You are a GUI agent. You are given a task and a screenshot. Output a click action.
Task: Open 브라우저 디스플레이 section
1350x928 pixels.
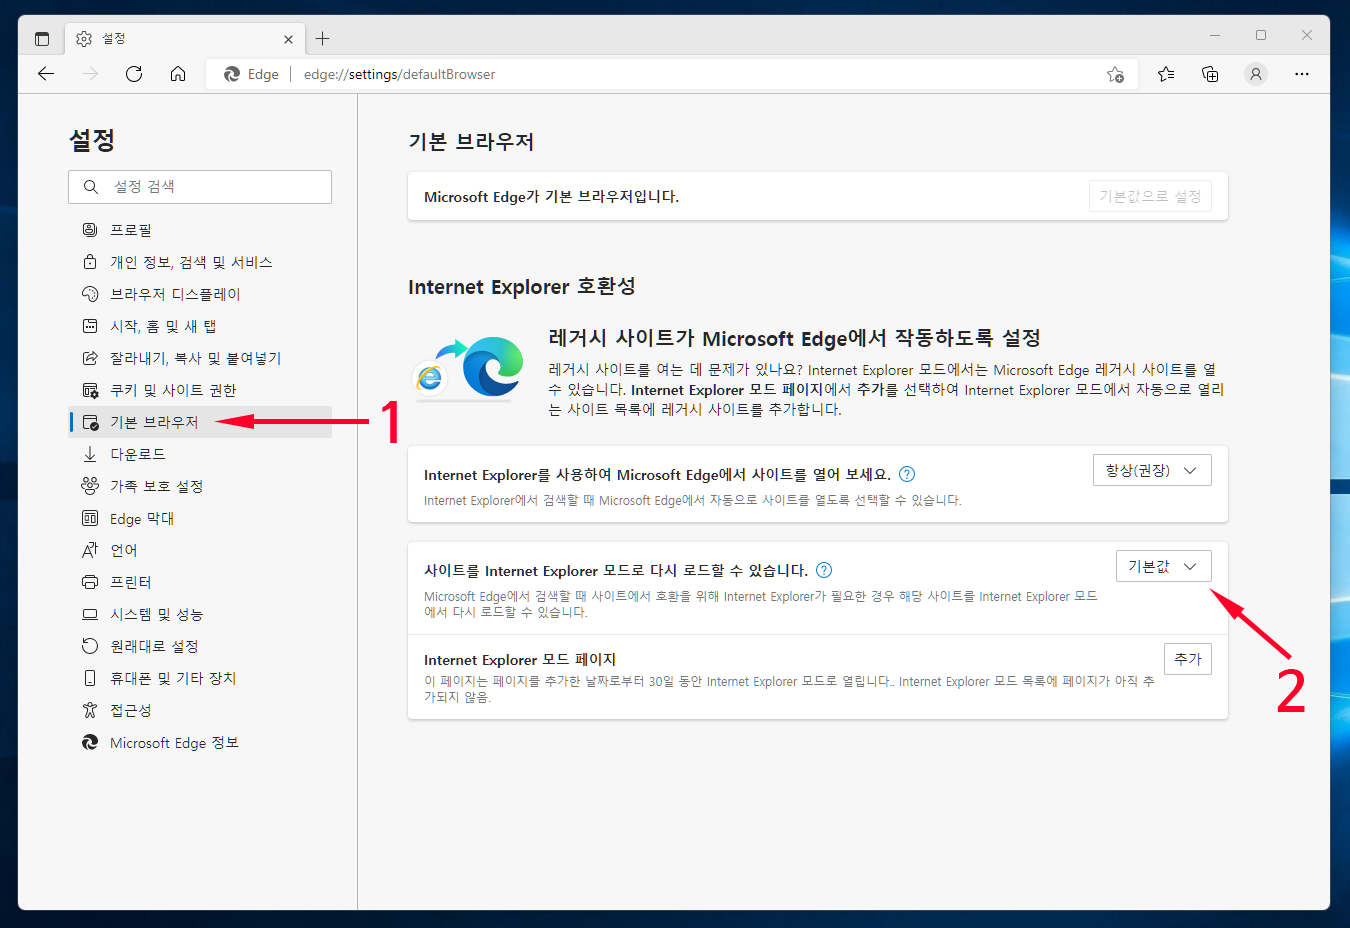tap(200, 294)
